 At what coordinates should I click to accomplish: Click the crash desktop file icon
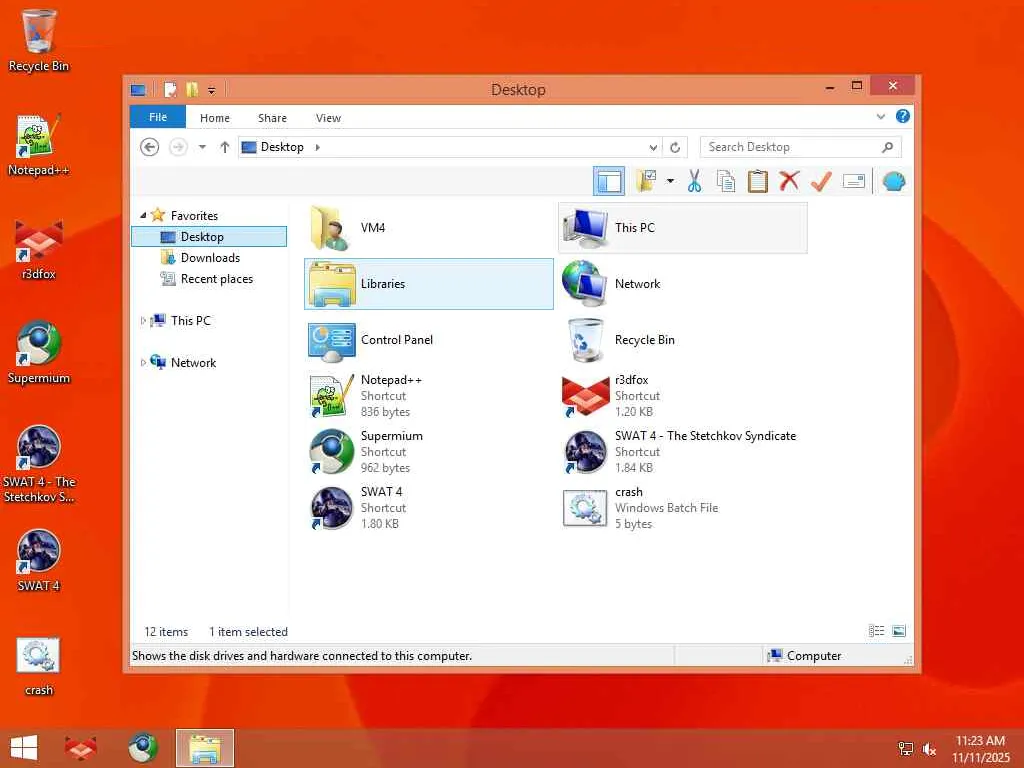click(x=39, y=666)
